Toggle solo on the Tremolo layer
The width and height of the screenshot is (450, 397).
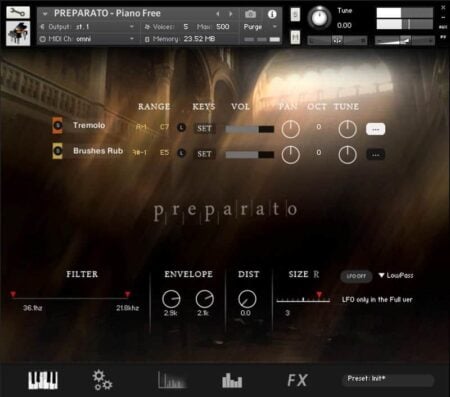pyautogui.click(x=57, y=125)
